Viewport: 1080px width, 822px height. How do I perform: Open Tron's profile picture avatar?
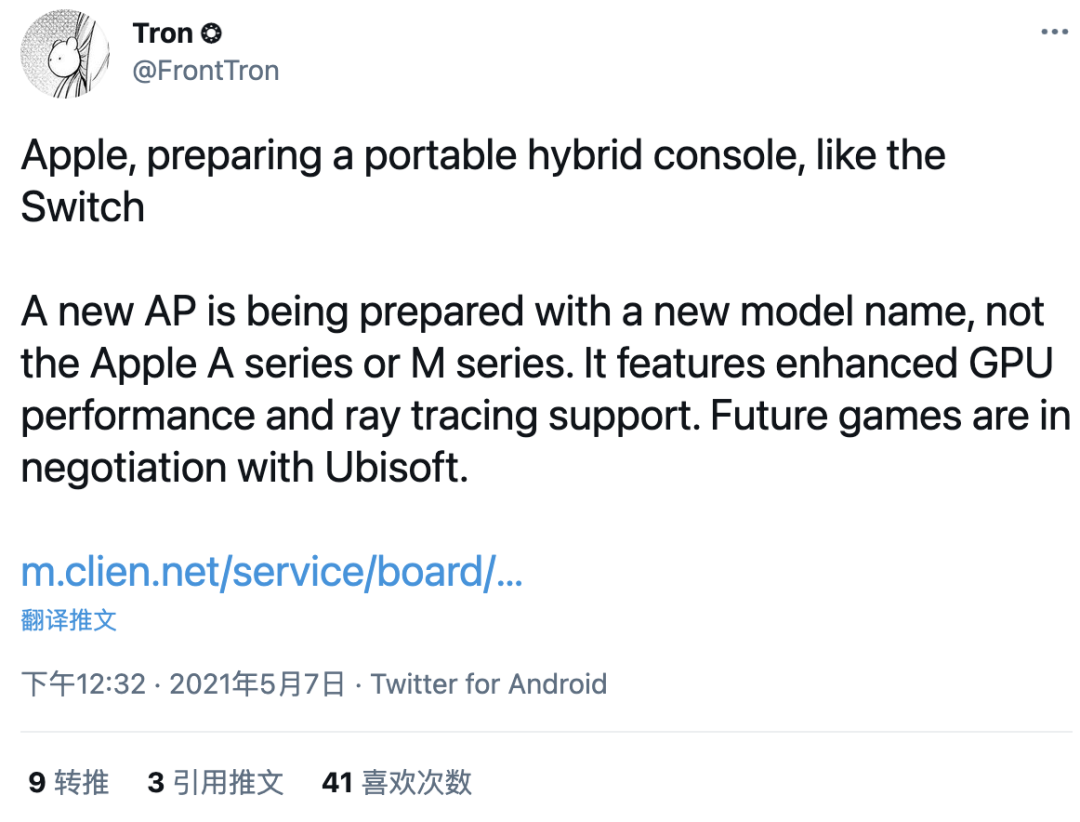tap(65, 54)
